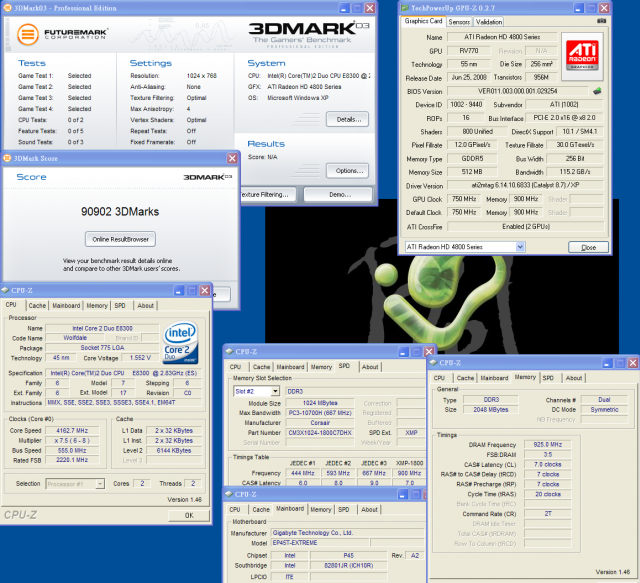Click the Max Bandwidth value PC3-10700H
This screenshot has width=640, height=583.
pyautogui.click(x=320, y=413)
